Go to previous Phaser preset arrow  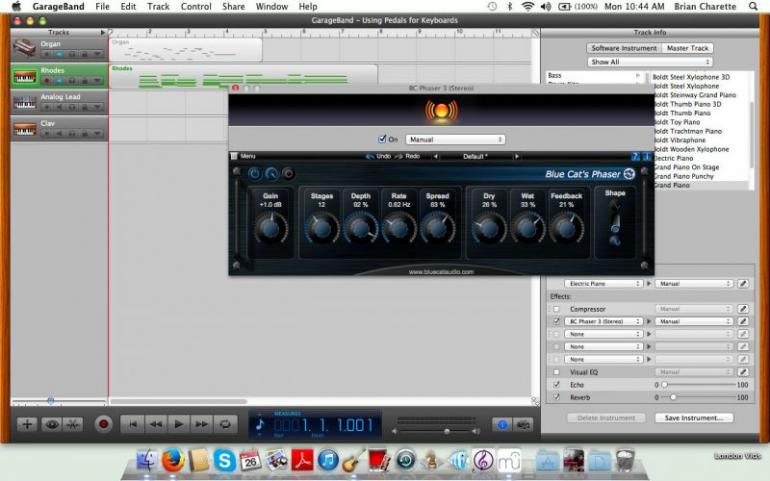pos(435,156)
